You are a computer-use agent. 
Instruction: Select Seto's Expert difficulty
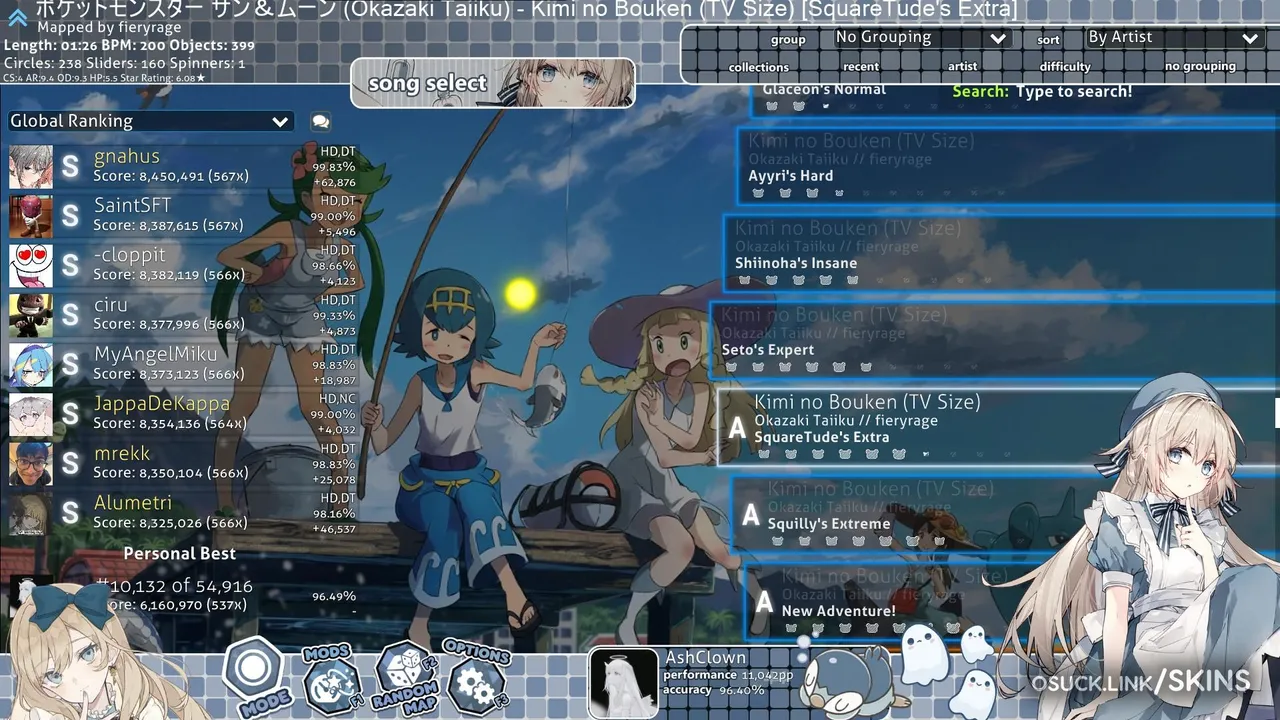pyautogui.click(x=994, y=340)
